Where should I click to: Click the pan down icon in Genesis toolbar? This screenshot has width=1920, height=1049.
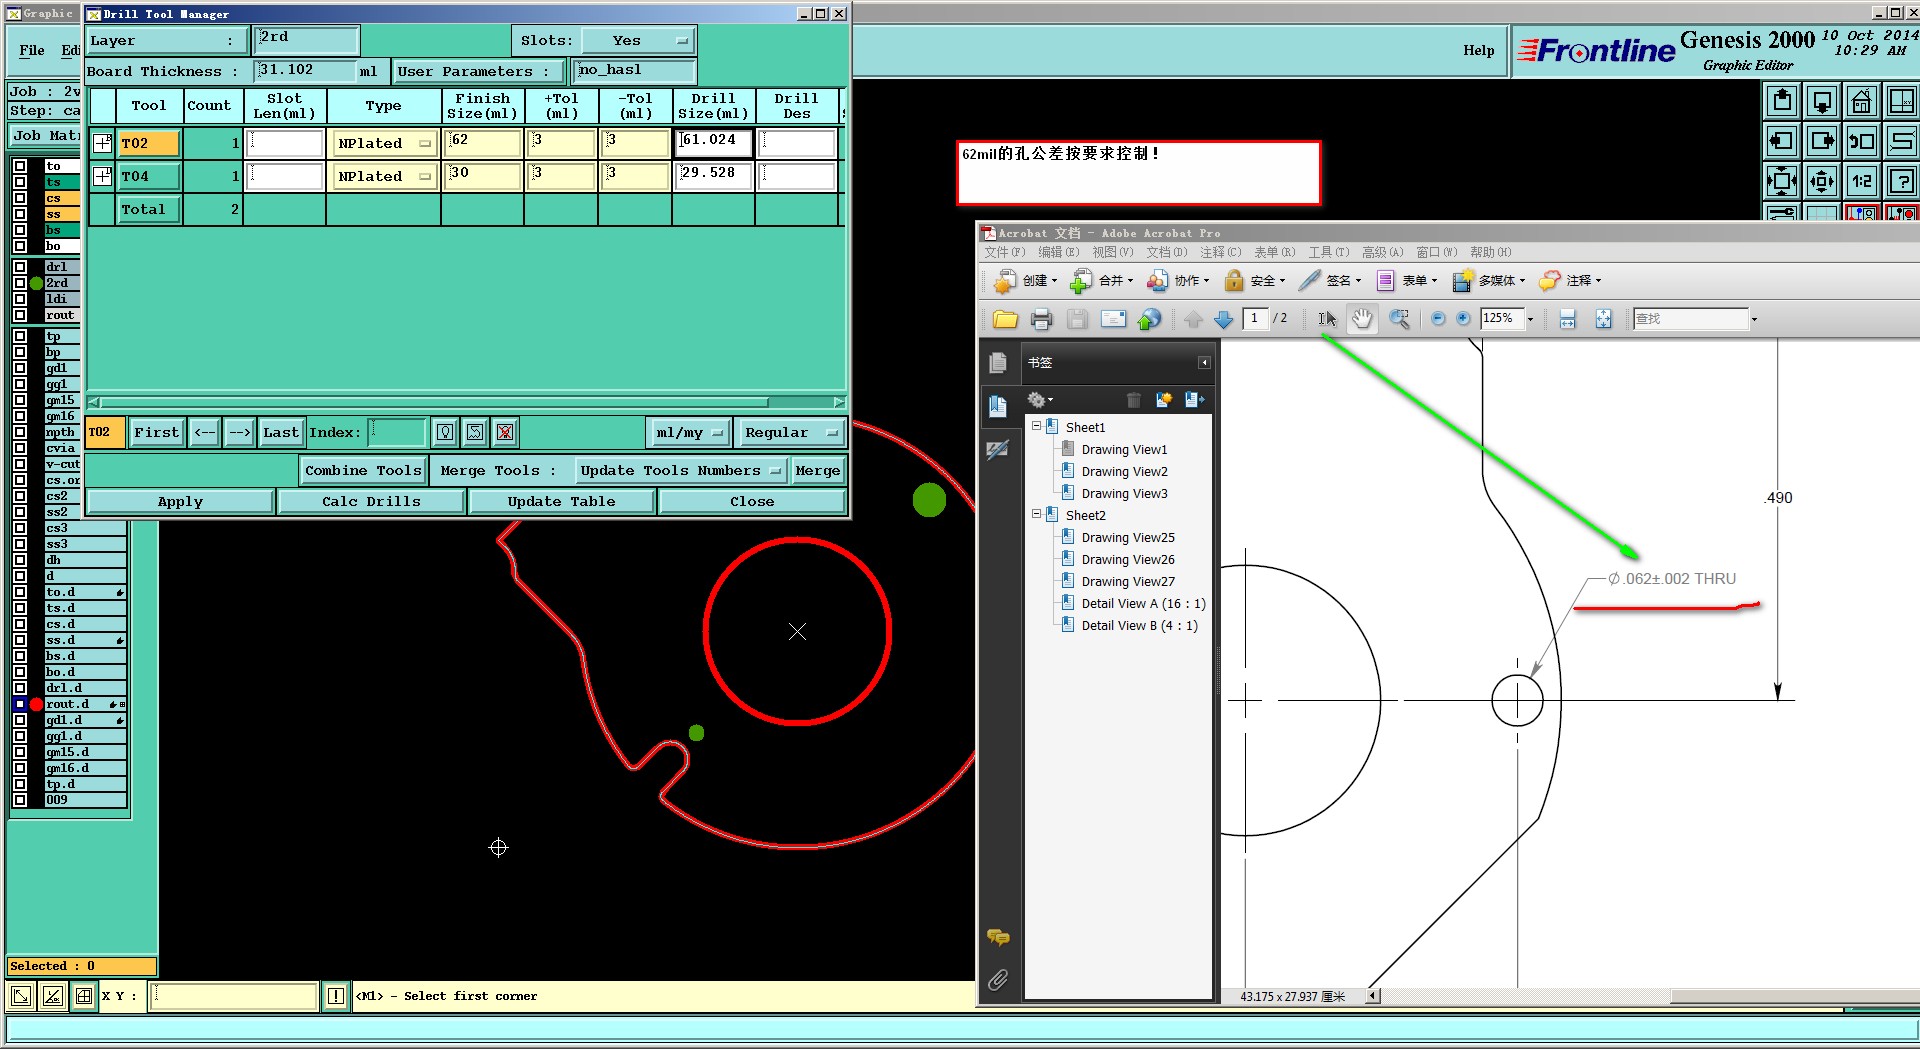1822,101
